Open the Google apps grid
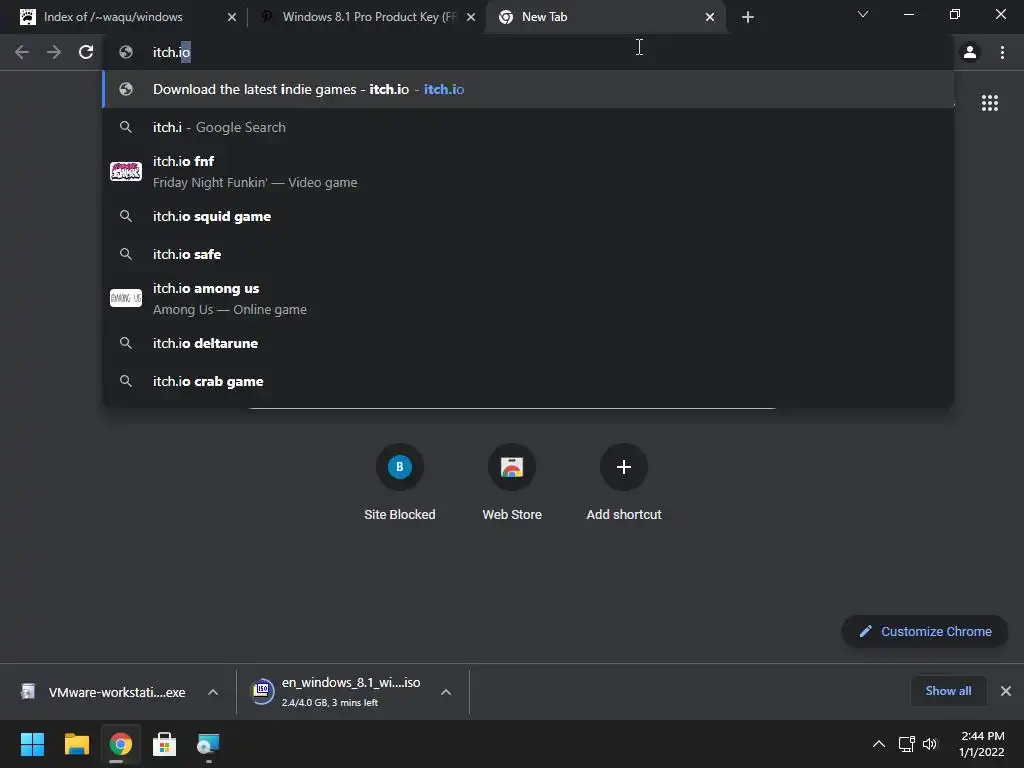The height and width of the screenshot is (768, 1024). tap(990, 103)
